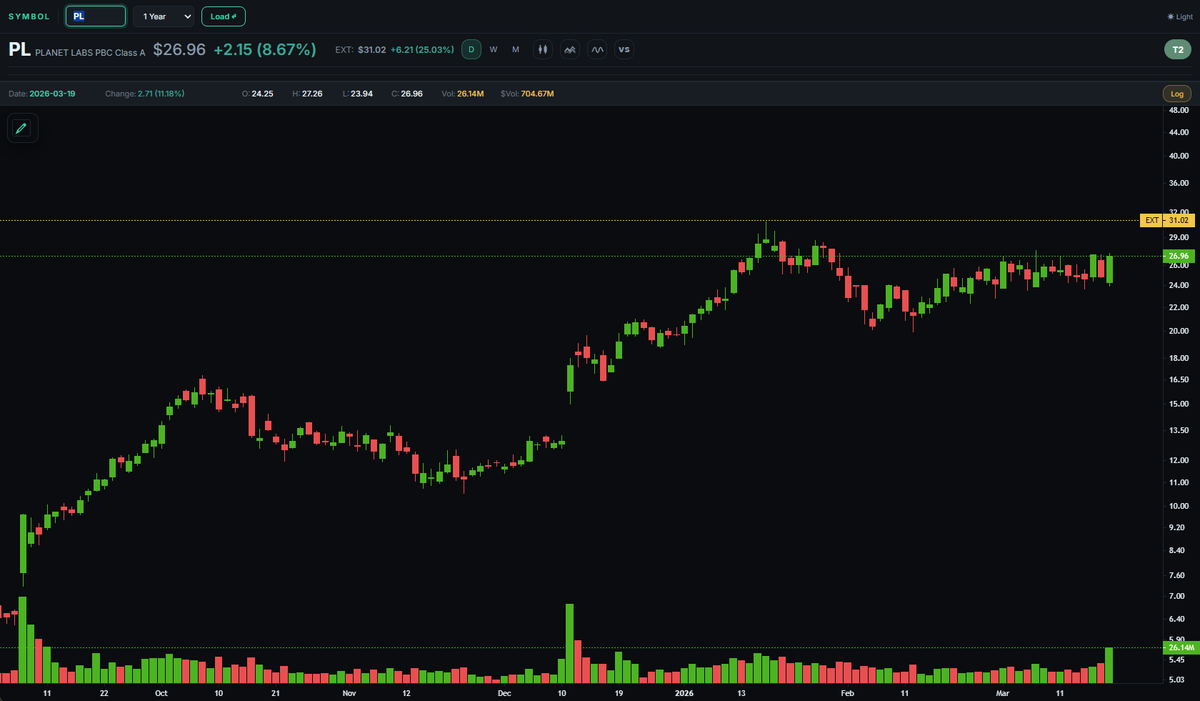Open the 1 Year range dropdown
The image size is (1200, 701).
164,16
